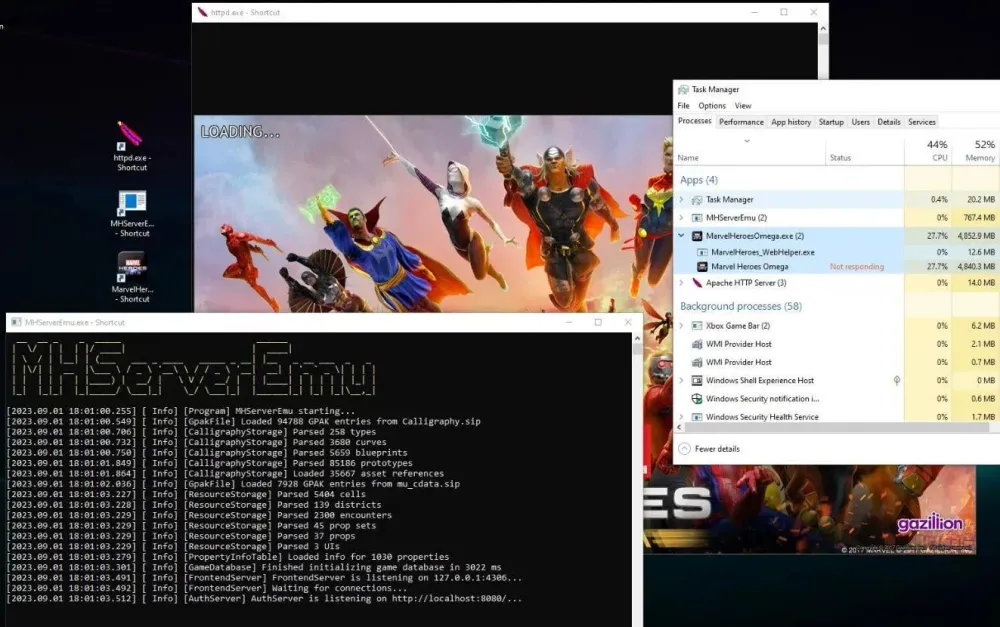
Task: Select the MHServerEmu desktop shortcut icon
Action: tap(131, 203)
